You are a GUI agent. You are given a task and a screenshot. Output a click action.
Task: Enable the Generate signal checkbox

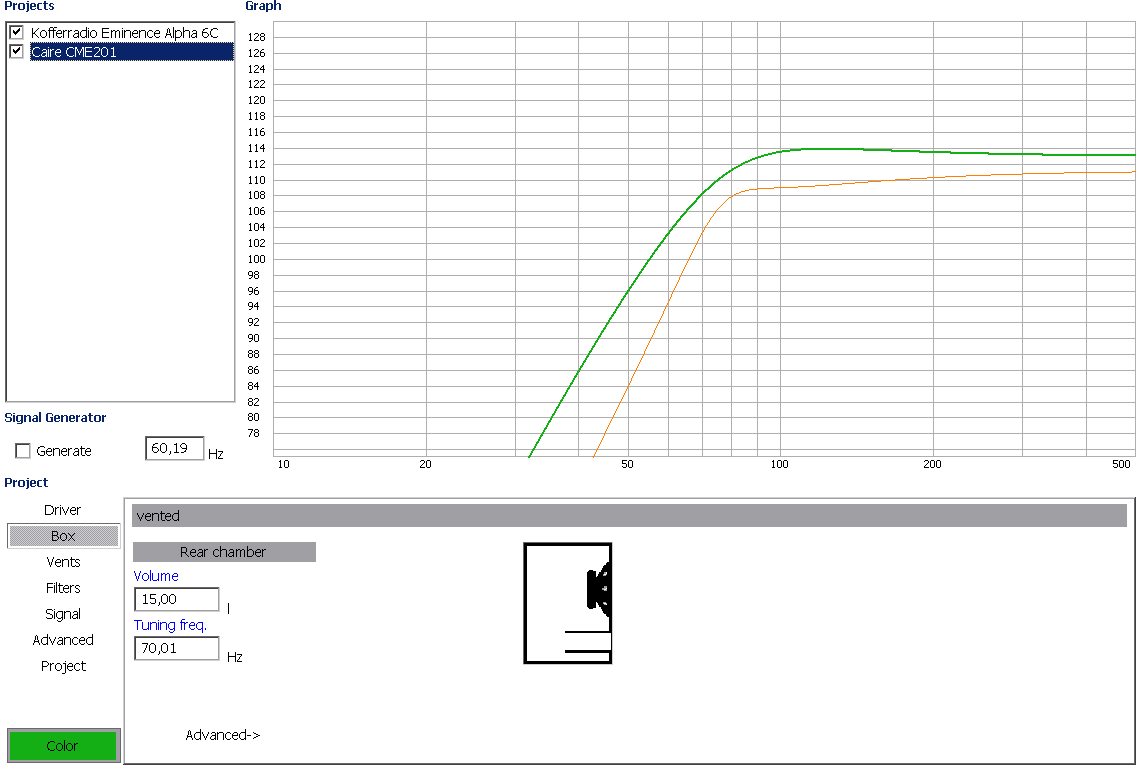[x=23, y=451]
